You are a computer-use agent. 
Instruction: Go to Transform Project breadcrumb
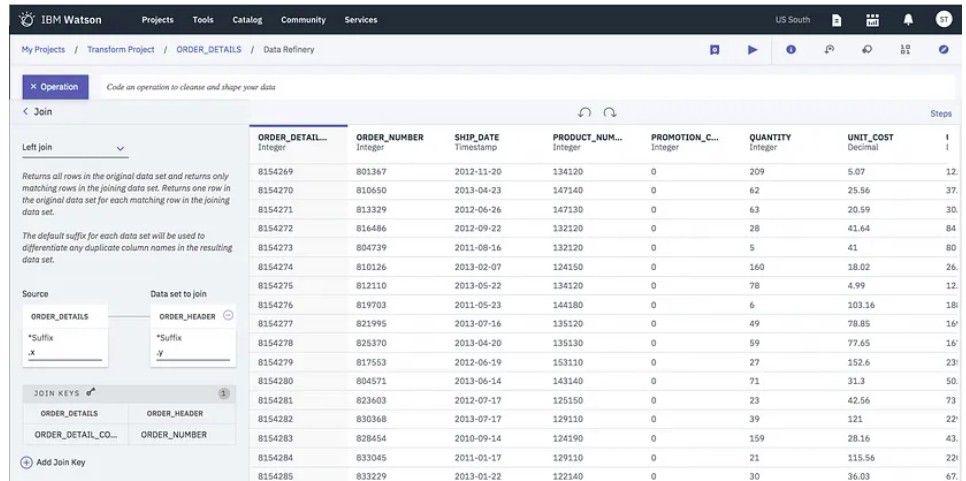click(121, 49)
